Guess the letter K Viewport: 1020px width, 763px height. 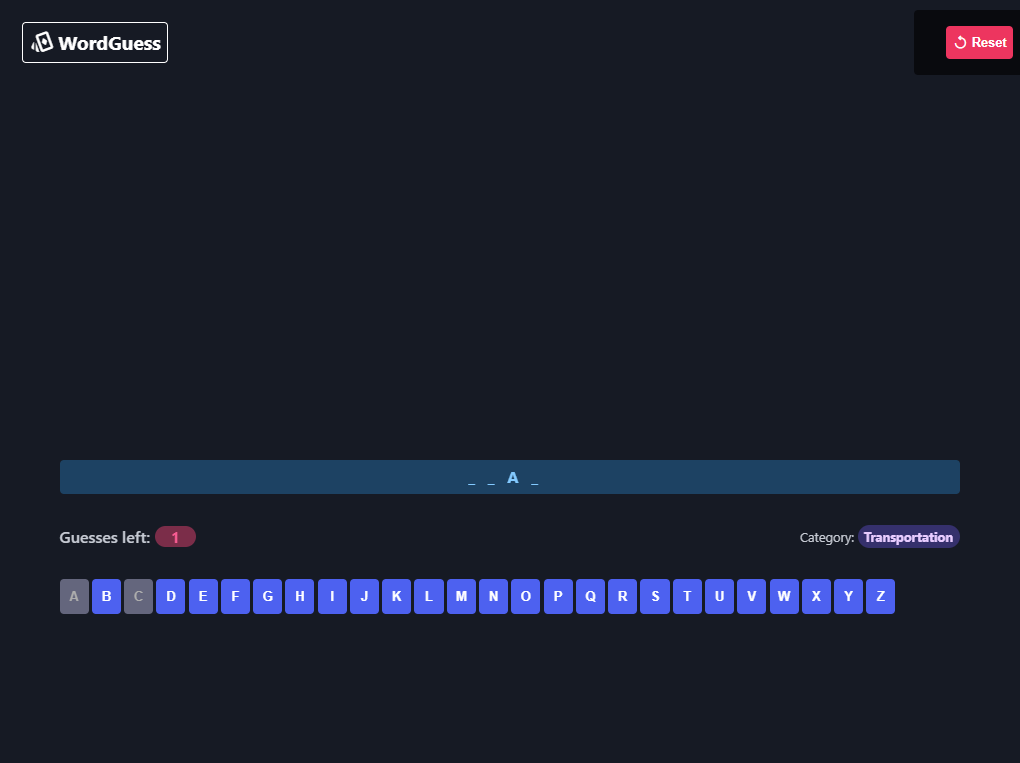(x=396, y=596)
